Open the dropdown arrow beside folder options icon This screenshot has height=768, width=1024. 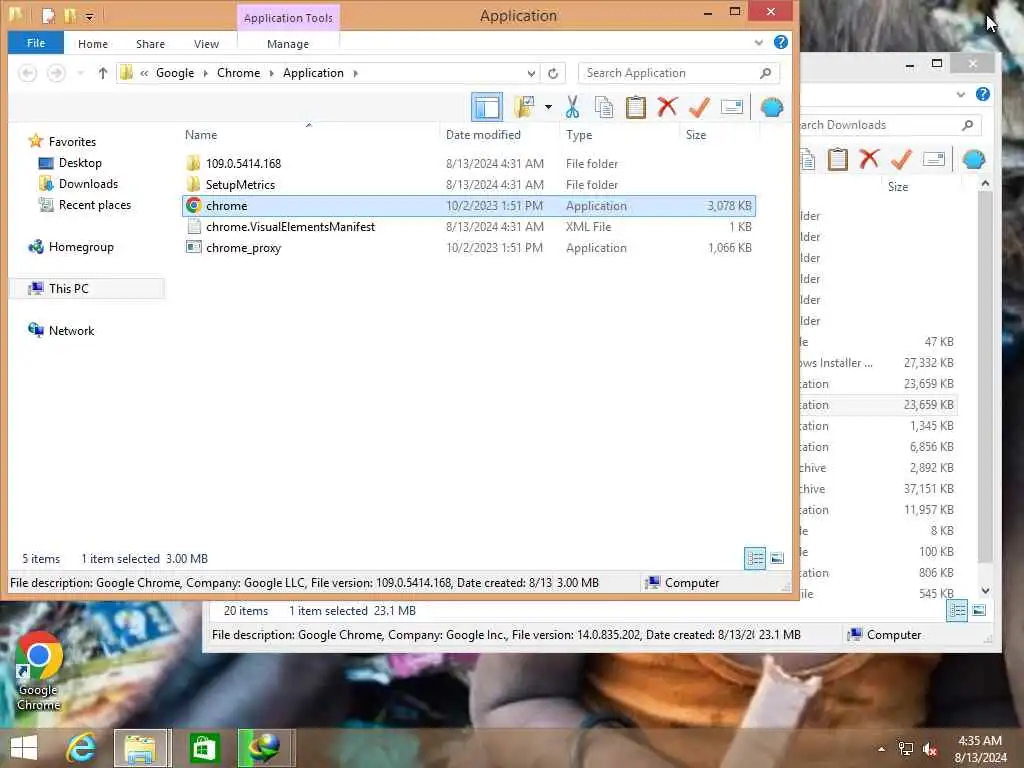pyautogui.click(x=548, y=107)
